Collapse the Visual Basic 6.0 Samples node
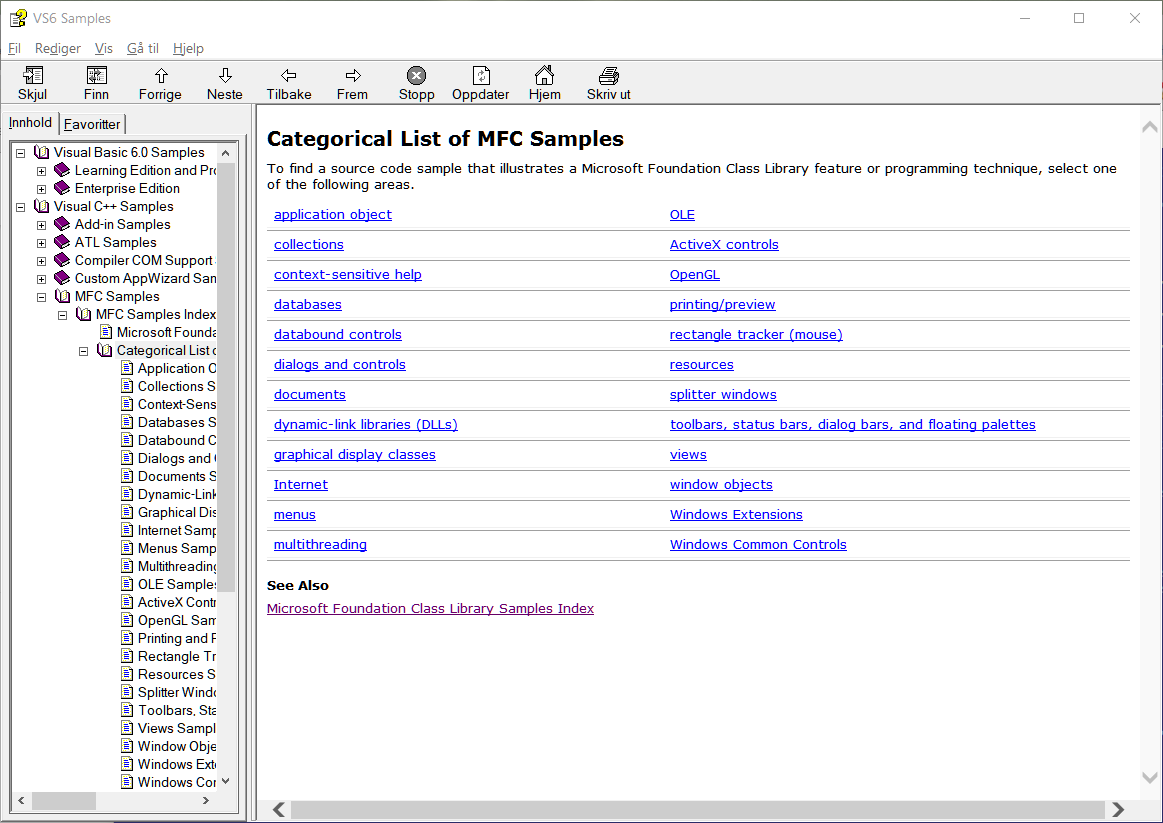This screenshot has width=1163, height=823. [21, 153]
